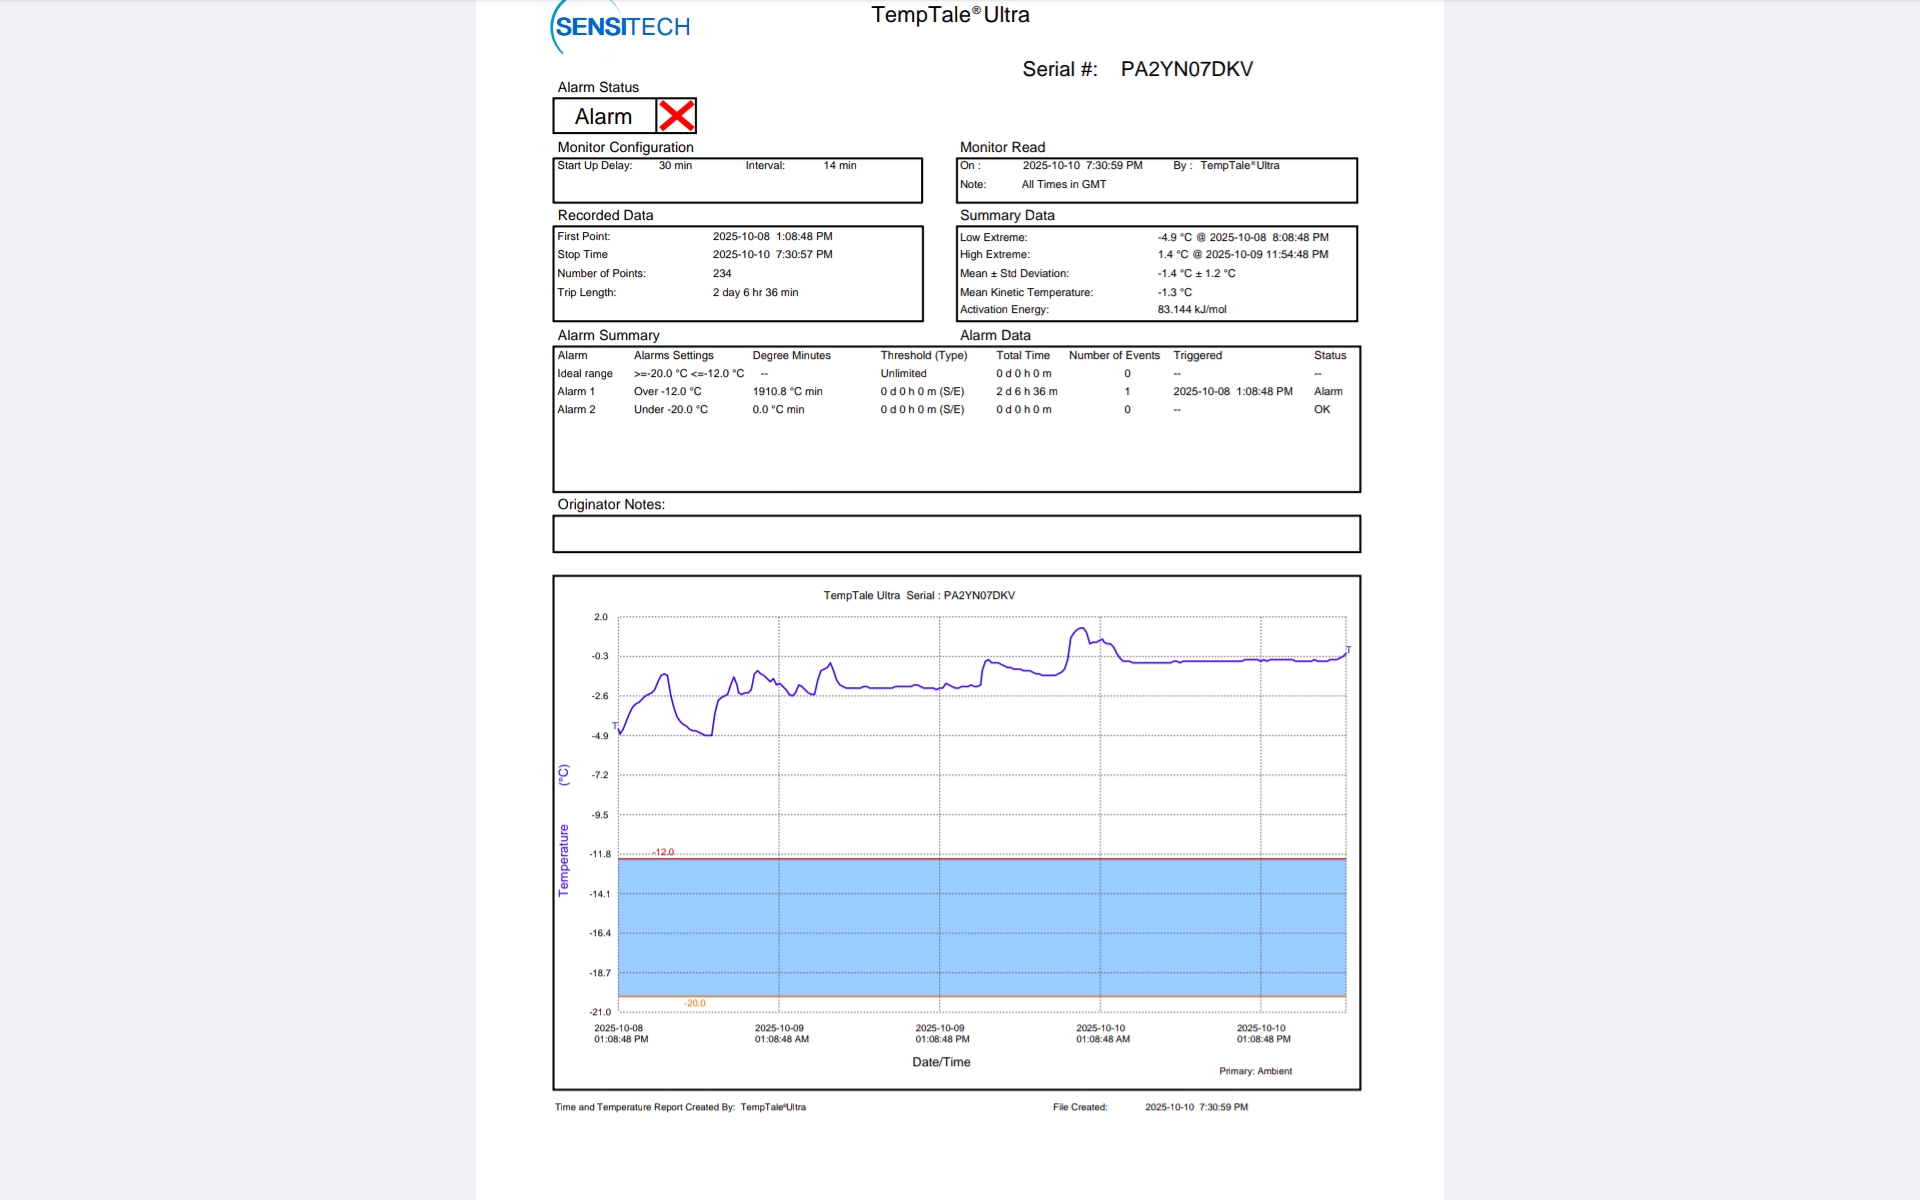The width and height of the screenshot is (1920, 1200).
Task: Click the red X alarm icon
Action: (x=676, y=116)
